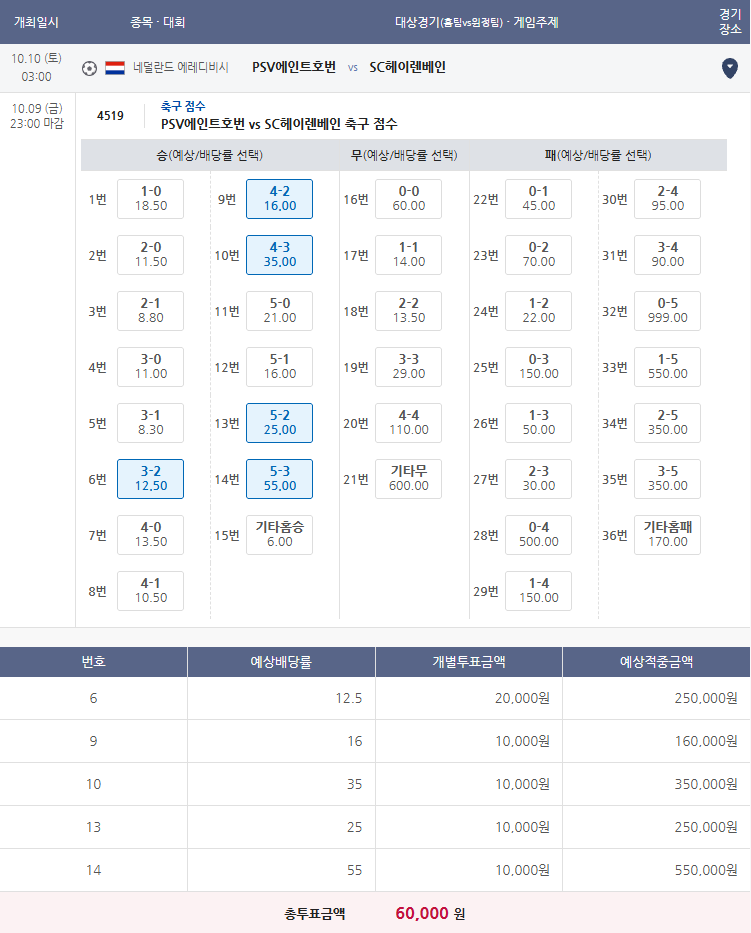Select score option 2-1 at 8.80
This screenshot has width=751, height=933.
151,311
